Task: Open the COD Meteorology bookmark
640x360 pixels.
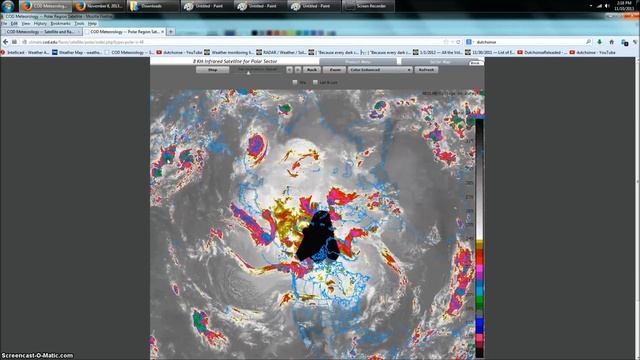Action: 129,52
